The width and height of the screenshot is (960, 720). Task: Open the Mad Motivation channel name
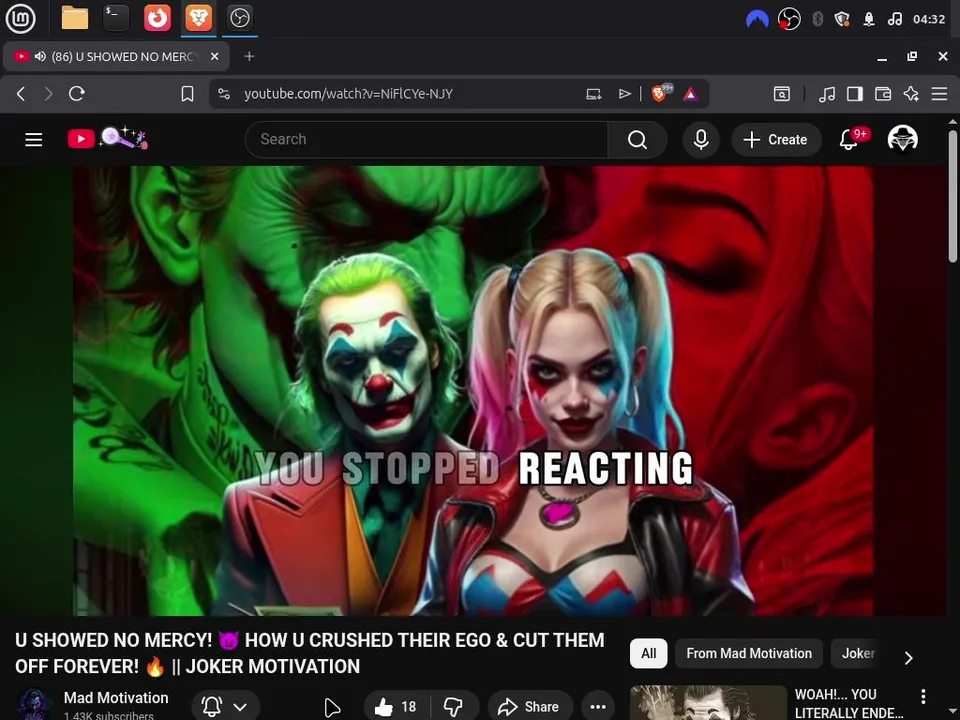tap(116, 697)
